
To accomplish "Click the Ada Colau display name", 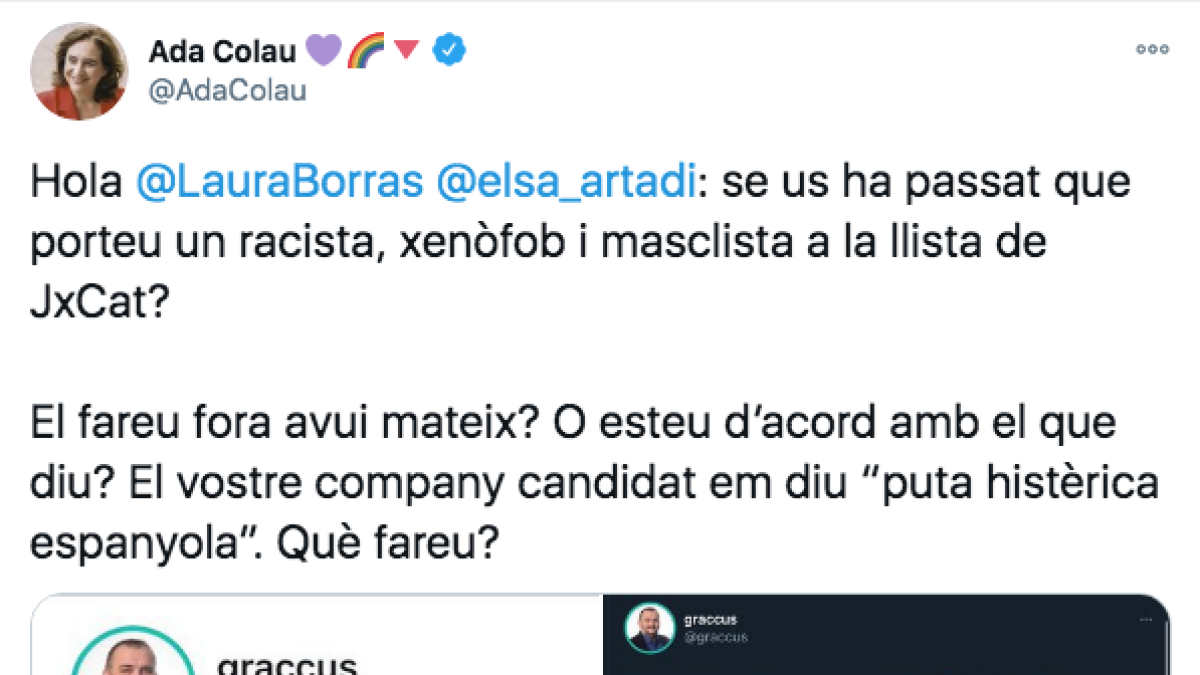I will coord(222,51).
